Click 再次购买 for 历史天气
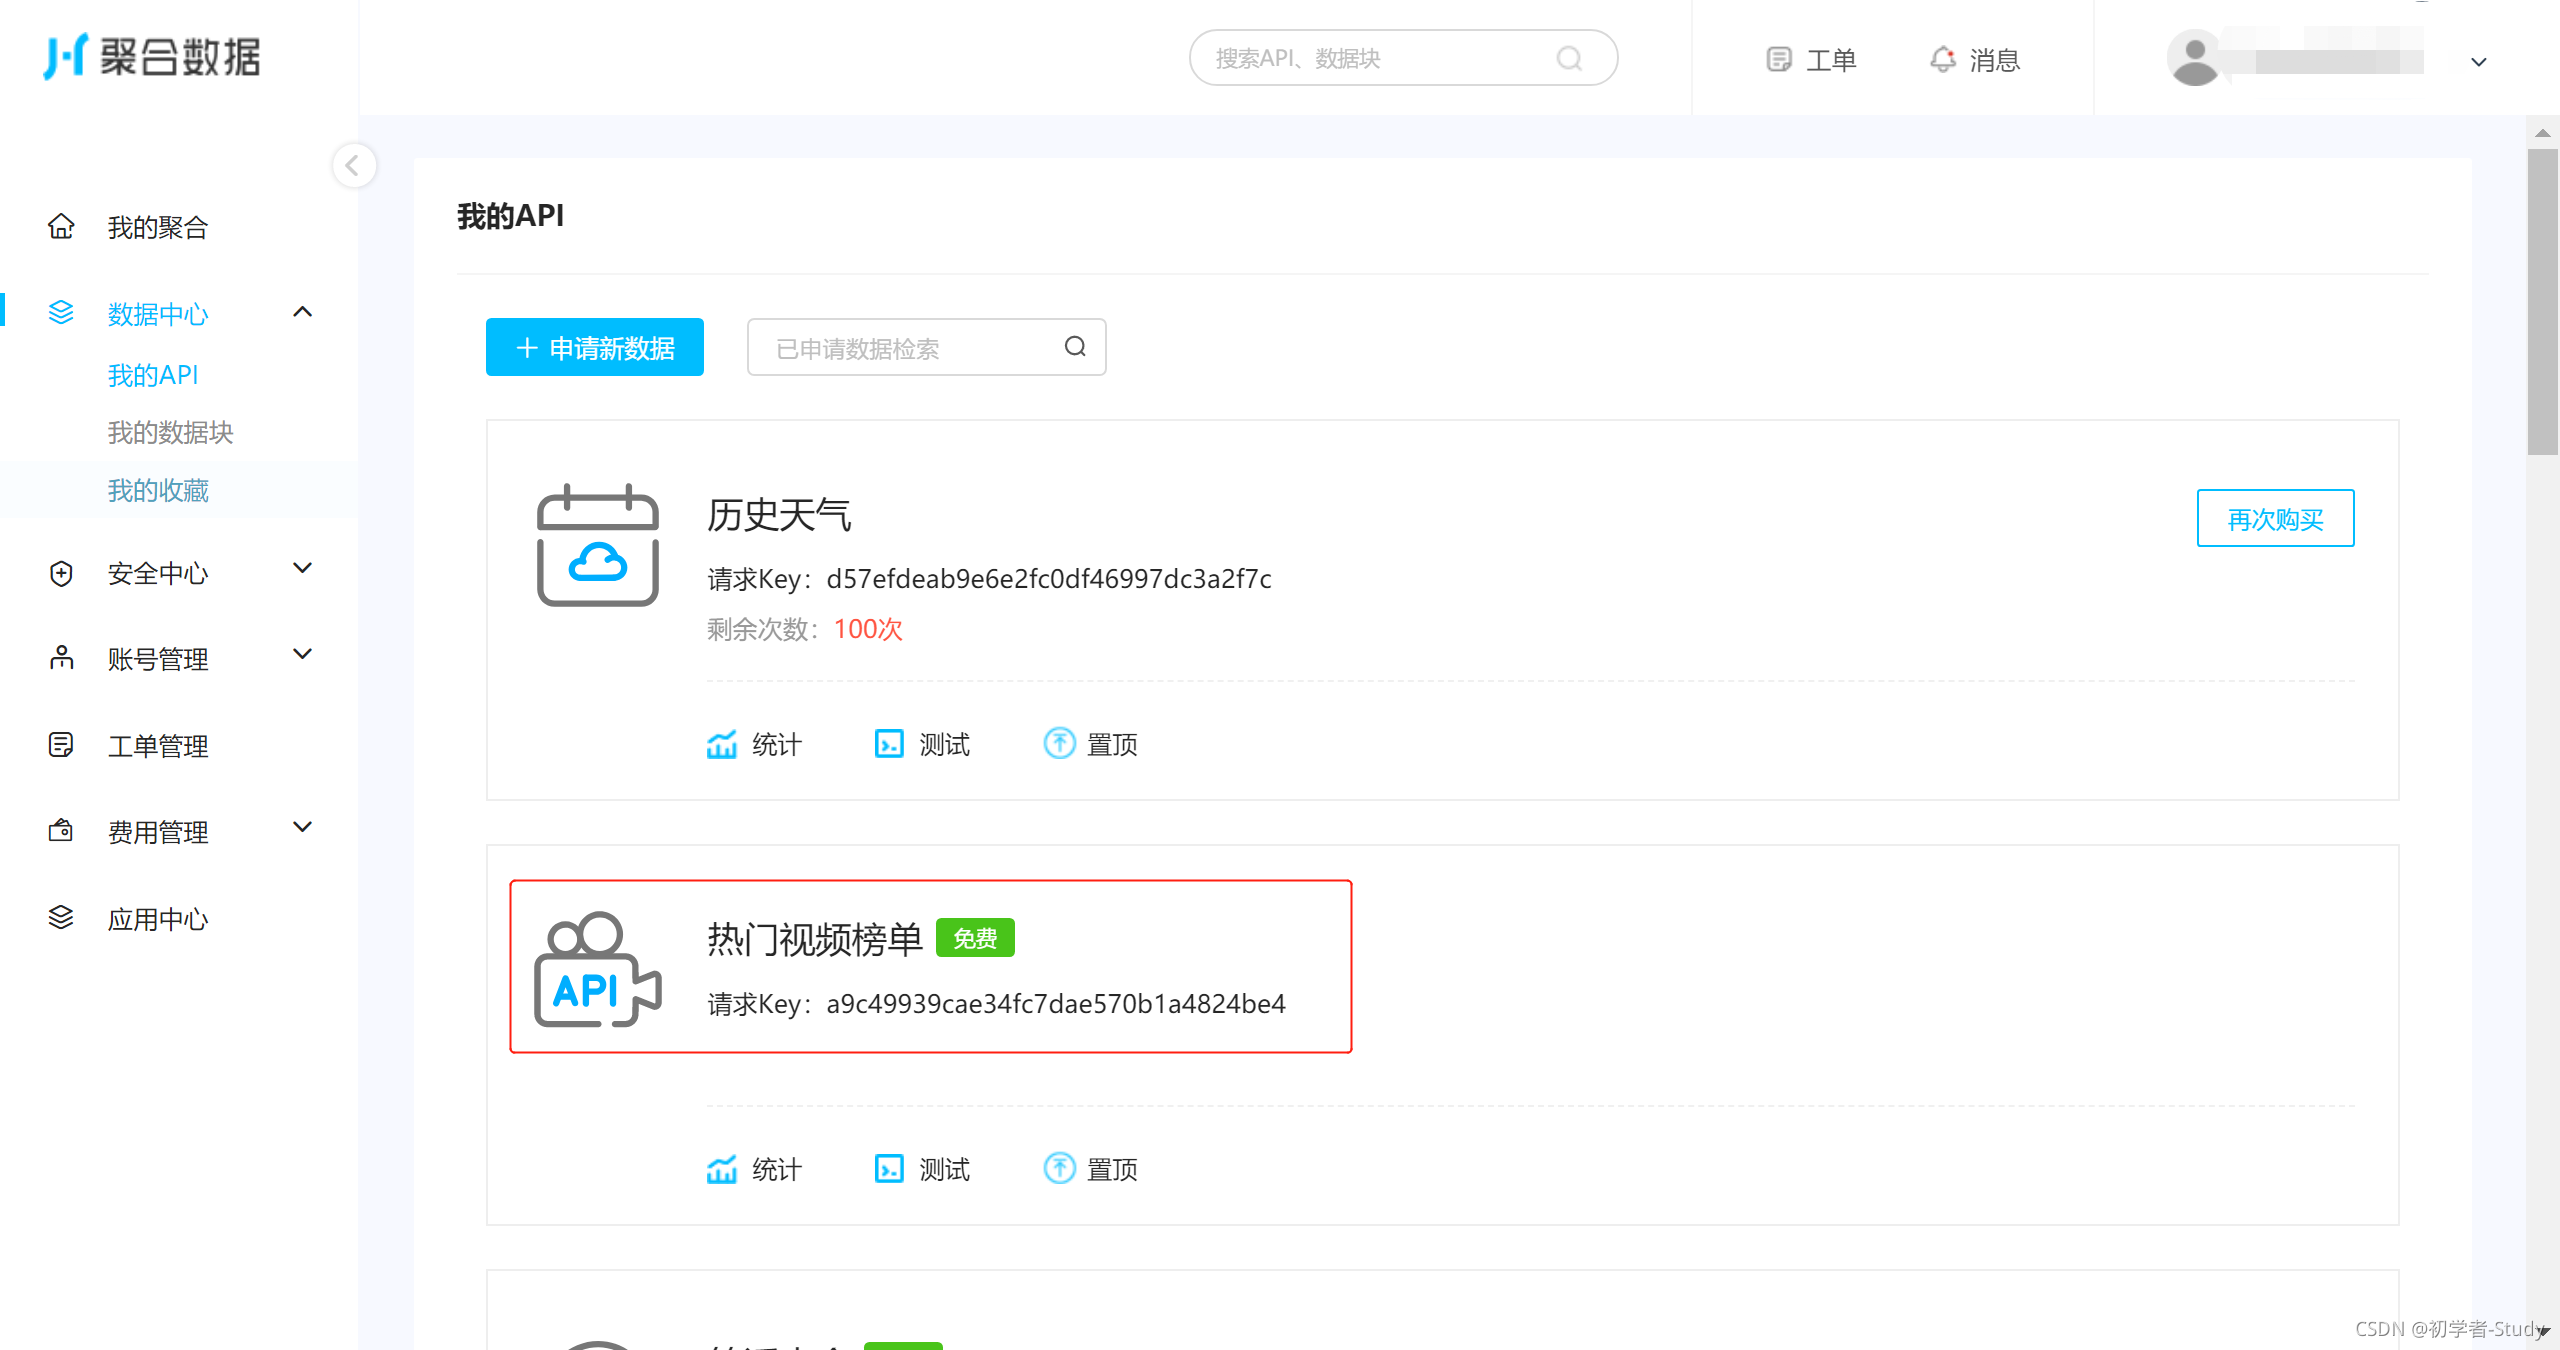This screenshot has height=1350, width=2560. 2275,518
